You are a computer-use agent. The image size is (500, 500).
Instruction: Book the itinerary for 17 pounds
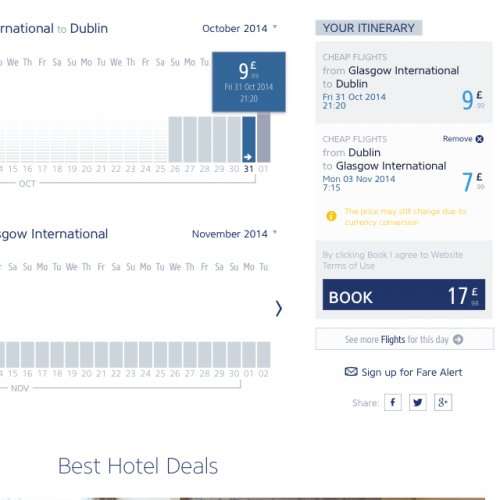(x=404, y=295)
